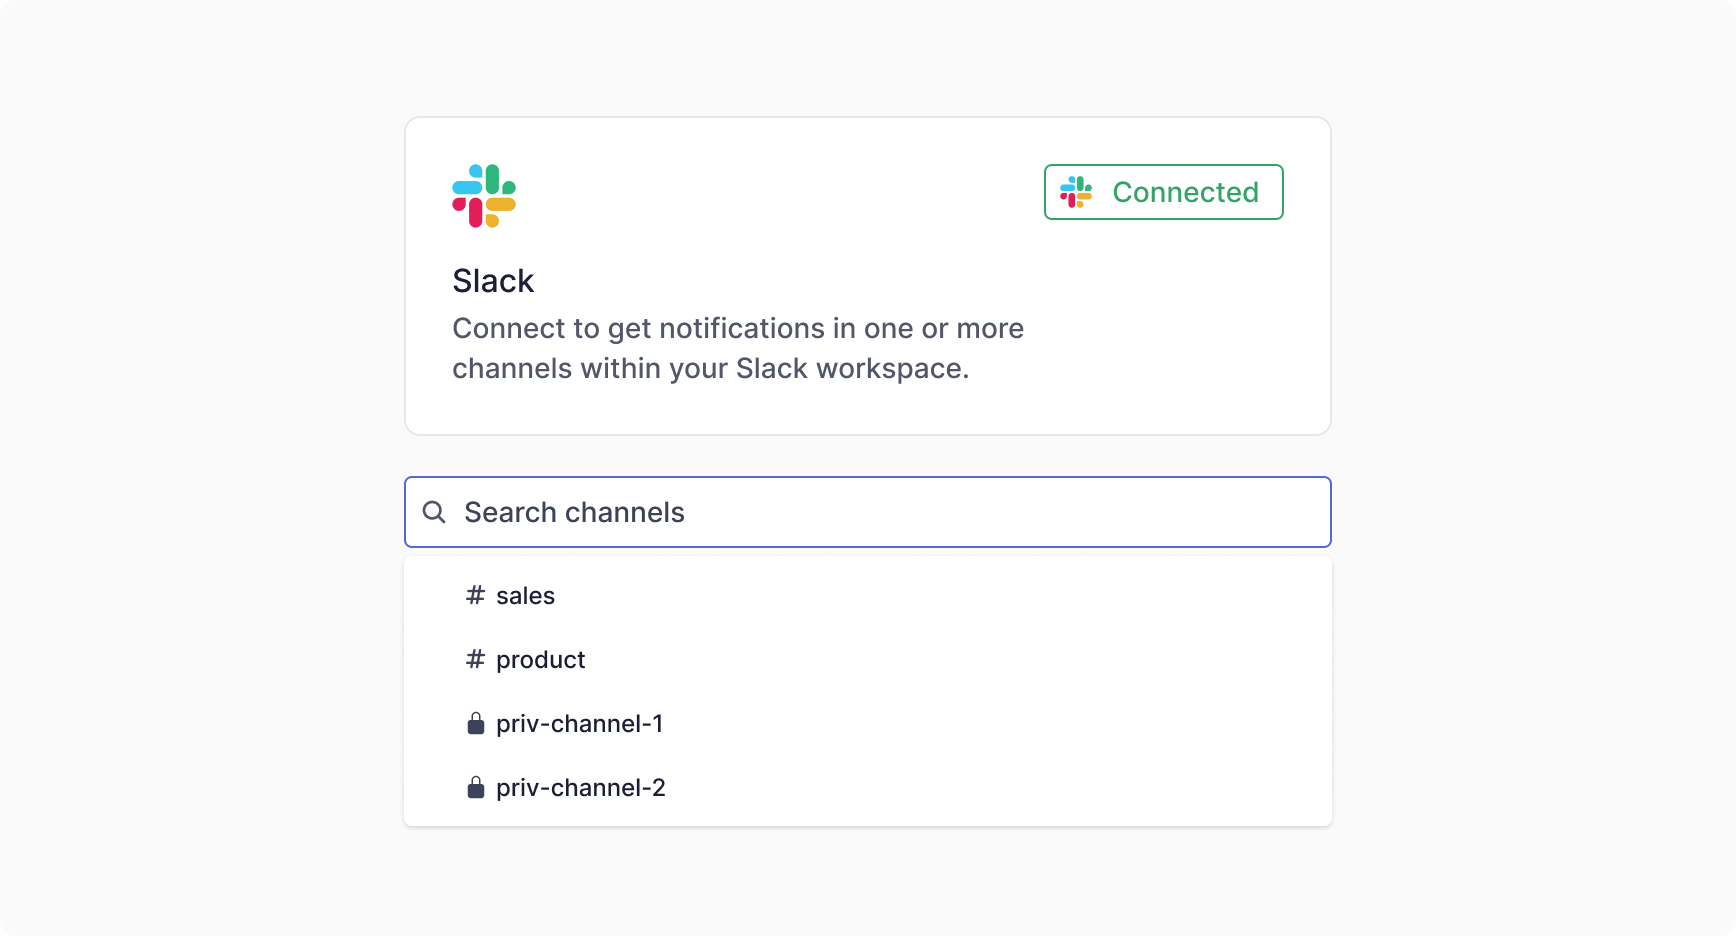Expand the channel suggestions list
This screenshot has width=1736, height=936.
(x=867, y=691)
